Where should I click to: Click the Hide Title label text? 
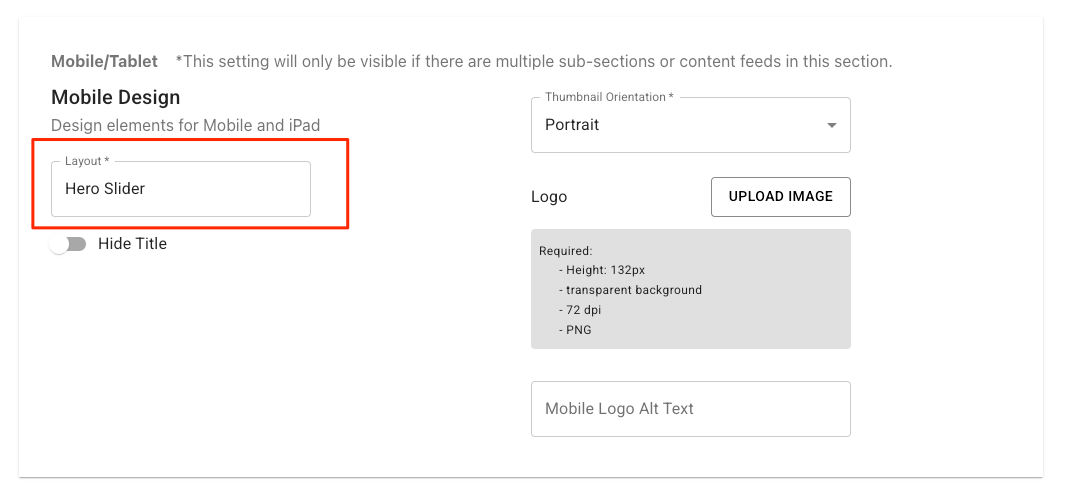point(133,244)
